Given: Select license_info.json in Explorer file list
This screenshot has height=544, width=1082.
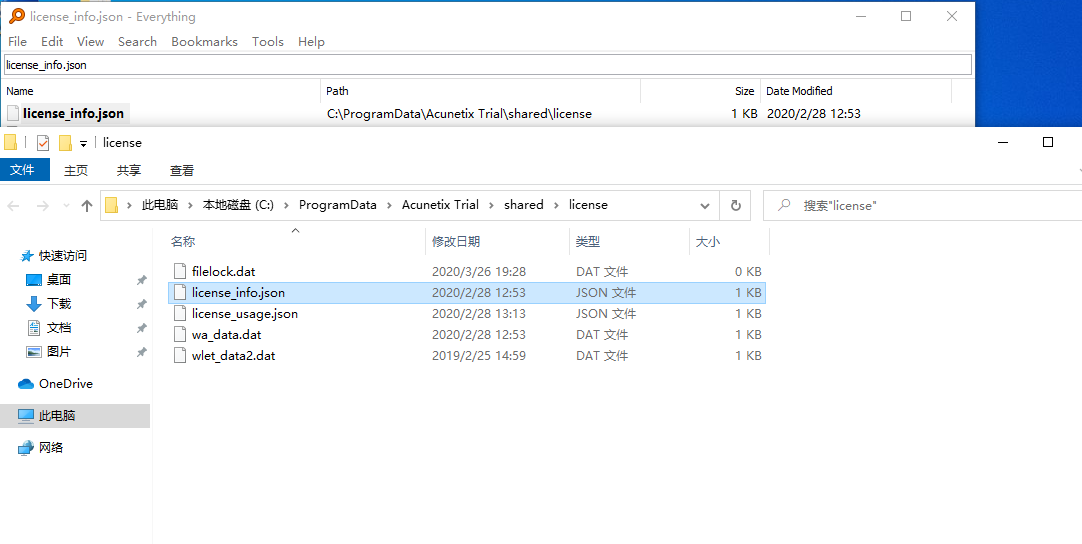Looking at the screenshot, I should point(238,293).
